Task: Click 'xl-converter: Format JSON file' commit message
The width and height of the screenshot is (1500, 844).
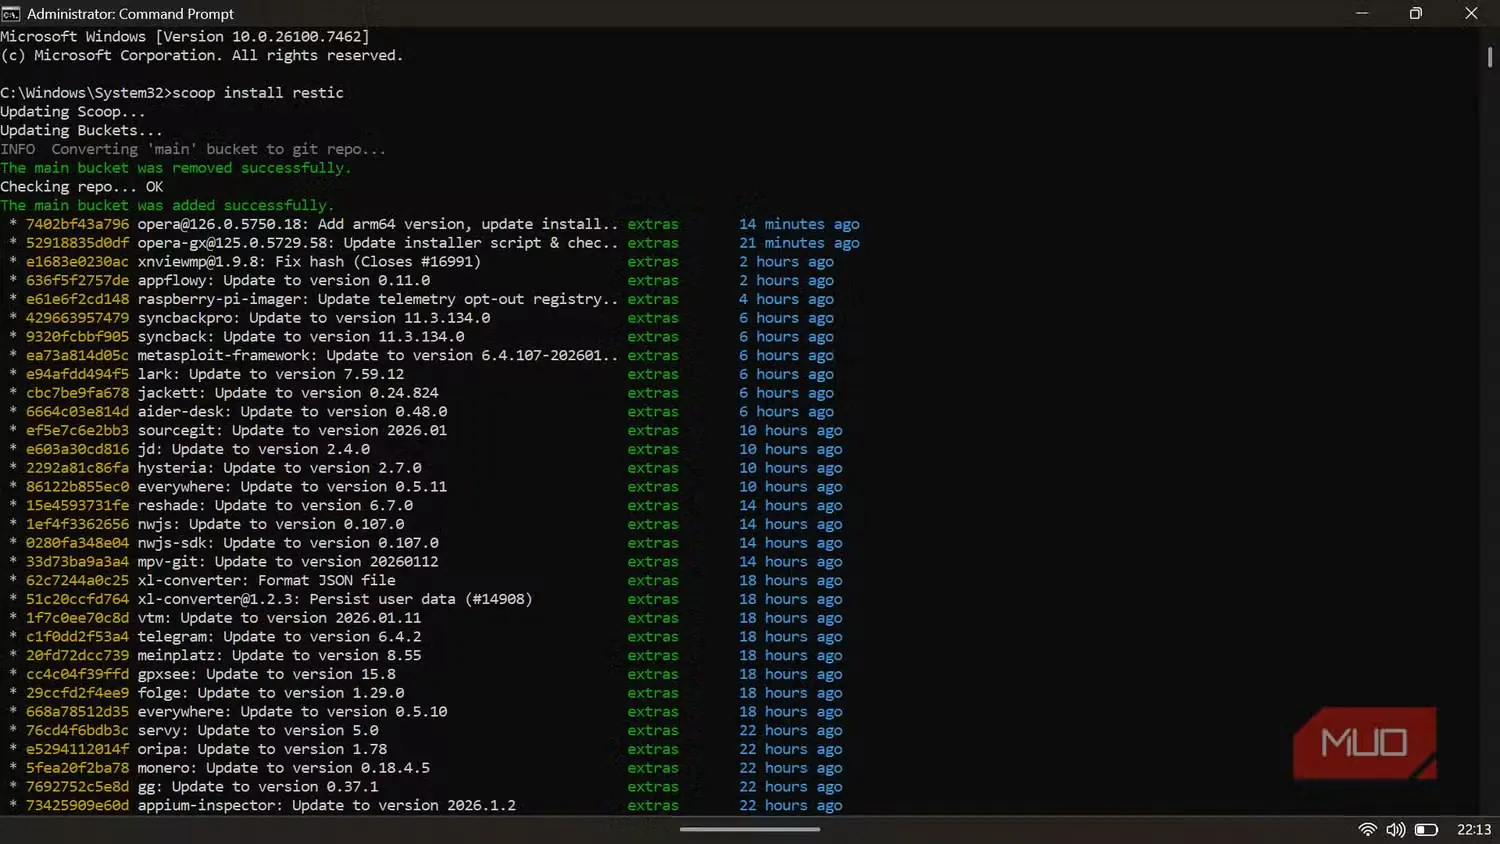Action: click(267, 581)
